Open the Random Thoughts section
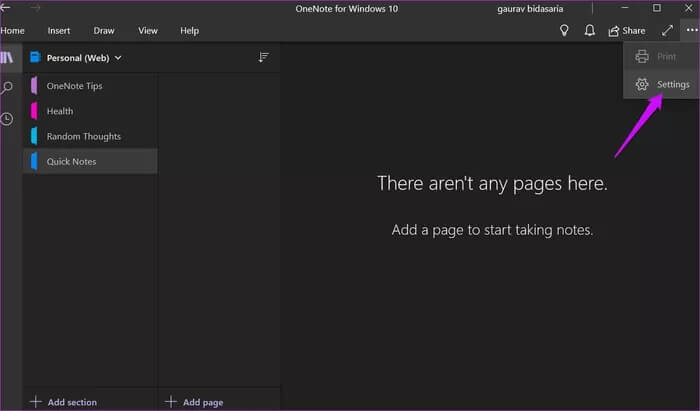700x411 pixels. click(x=91, y=137)
